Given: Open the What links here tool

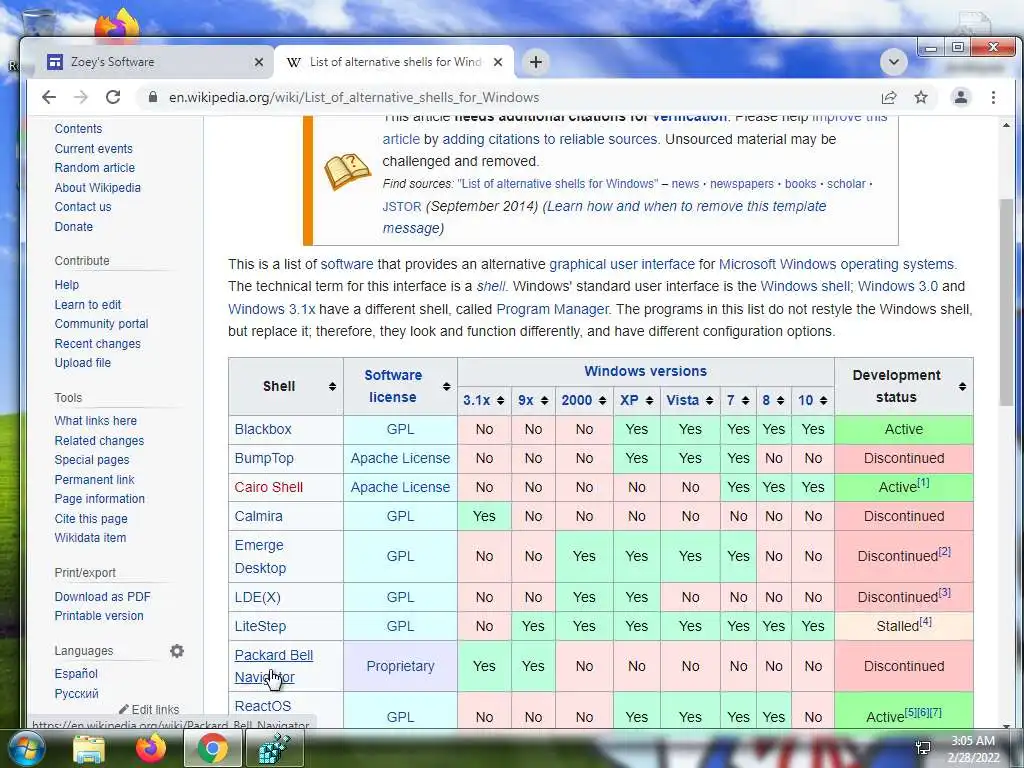Looking at the screenshot, I should (95, 421).
